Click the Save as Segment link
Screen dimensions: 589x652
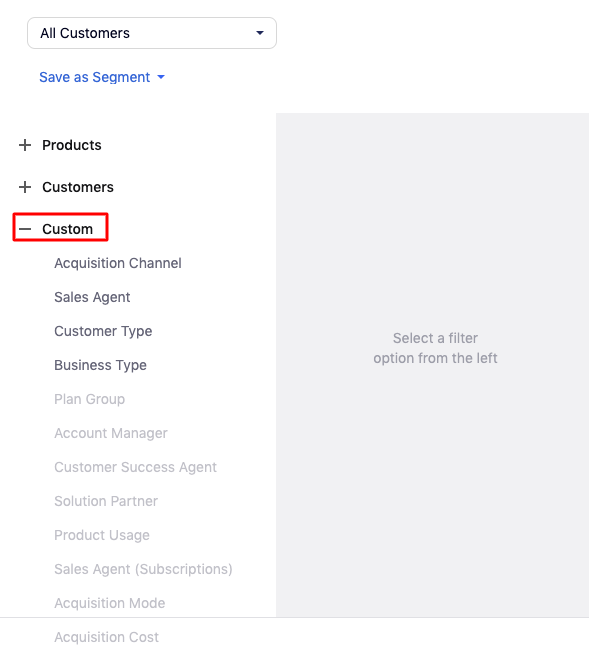pyautogui.click(x=94, y=77)
